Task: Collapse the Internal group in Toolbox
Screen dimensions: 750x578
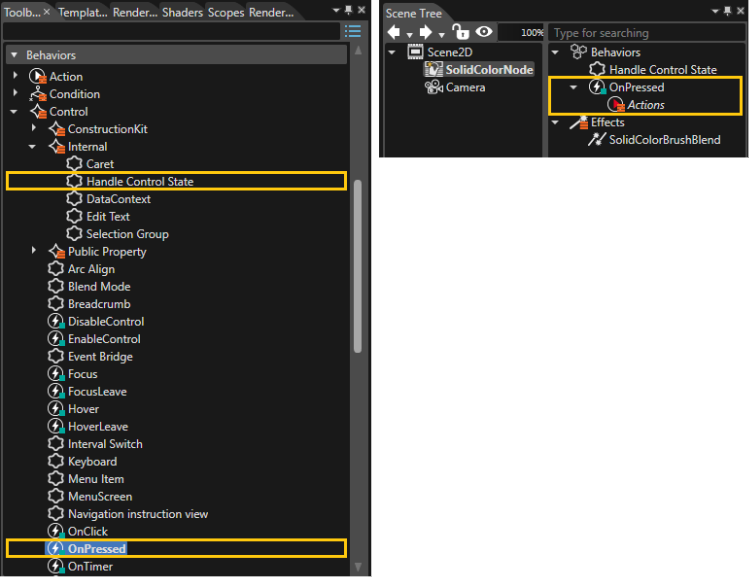Action: coord(32,146)
